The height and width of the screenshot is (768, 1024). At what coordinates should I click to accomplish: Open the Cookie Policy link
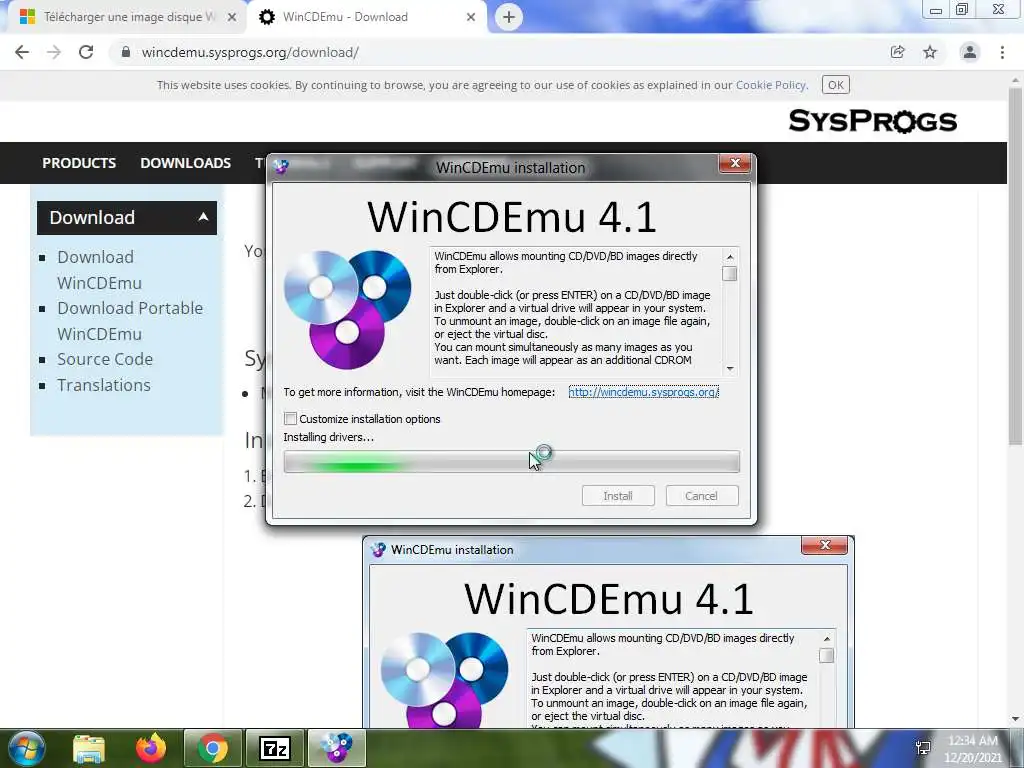[x=771, y=85]
